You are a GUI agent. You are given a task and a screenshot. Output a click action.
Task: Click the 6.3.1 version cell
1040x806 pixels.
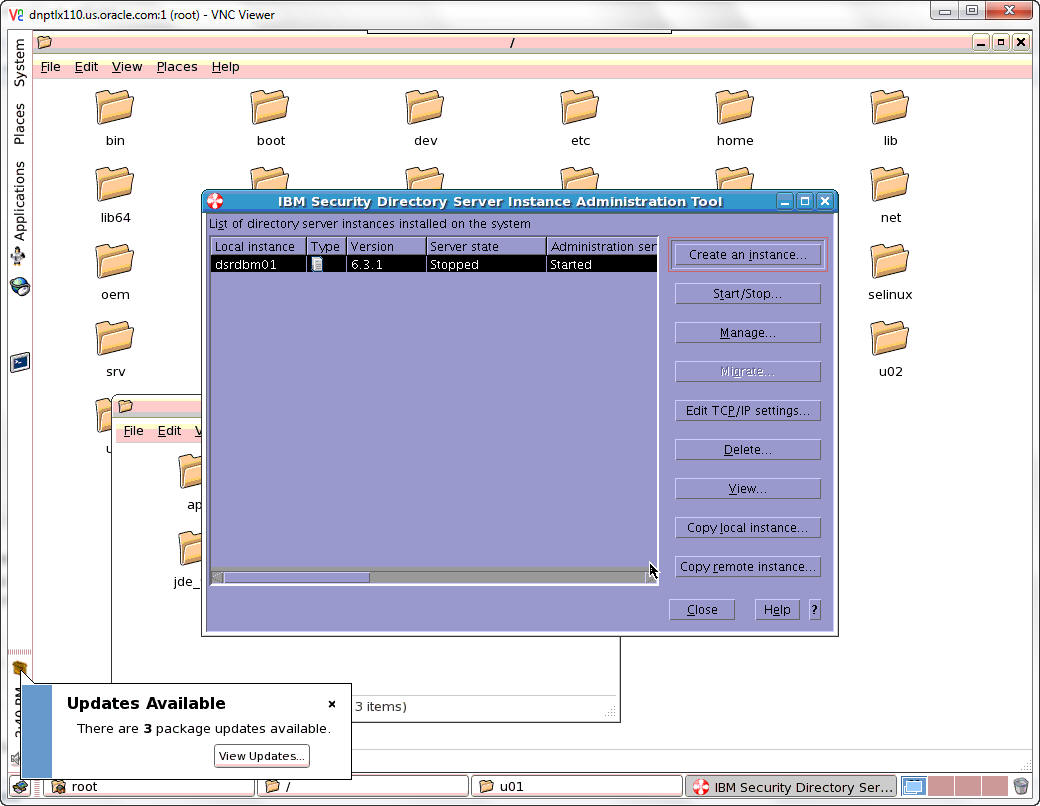(386, 264)
